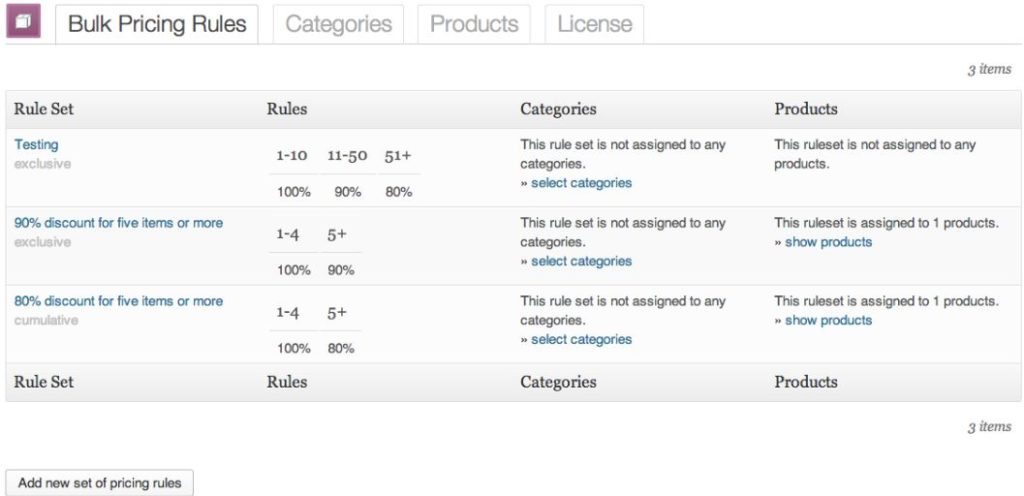This screenshot has width=1024, height=496.
Task: Click Add new set of pricing rules
Action: pos(100,483)
